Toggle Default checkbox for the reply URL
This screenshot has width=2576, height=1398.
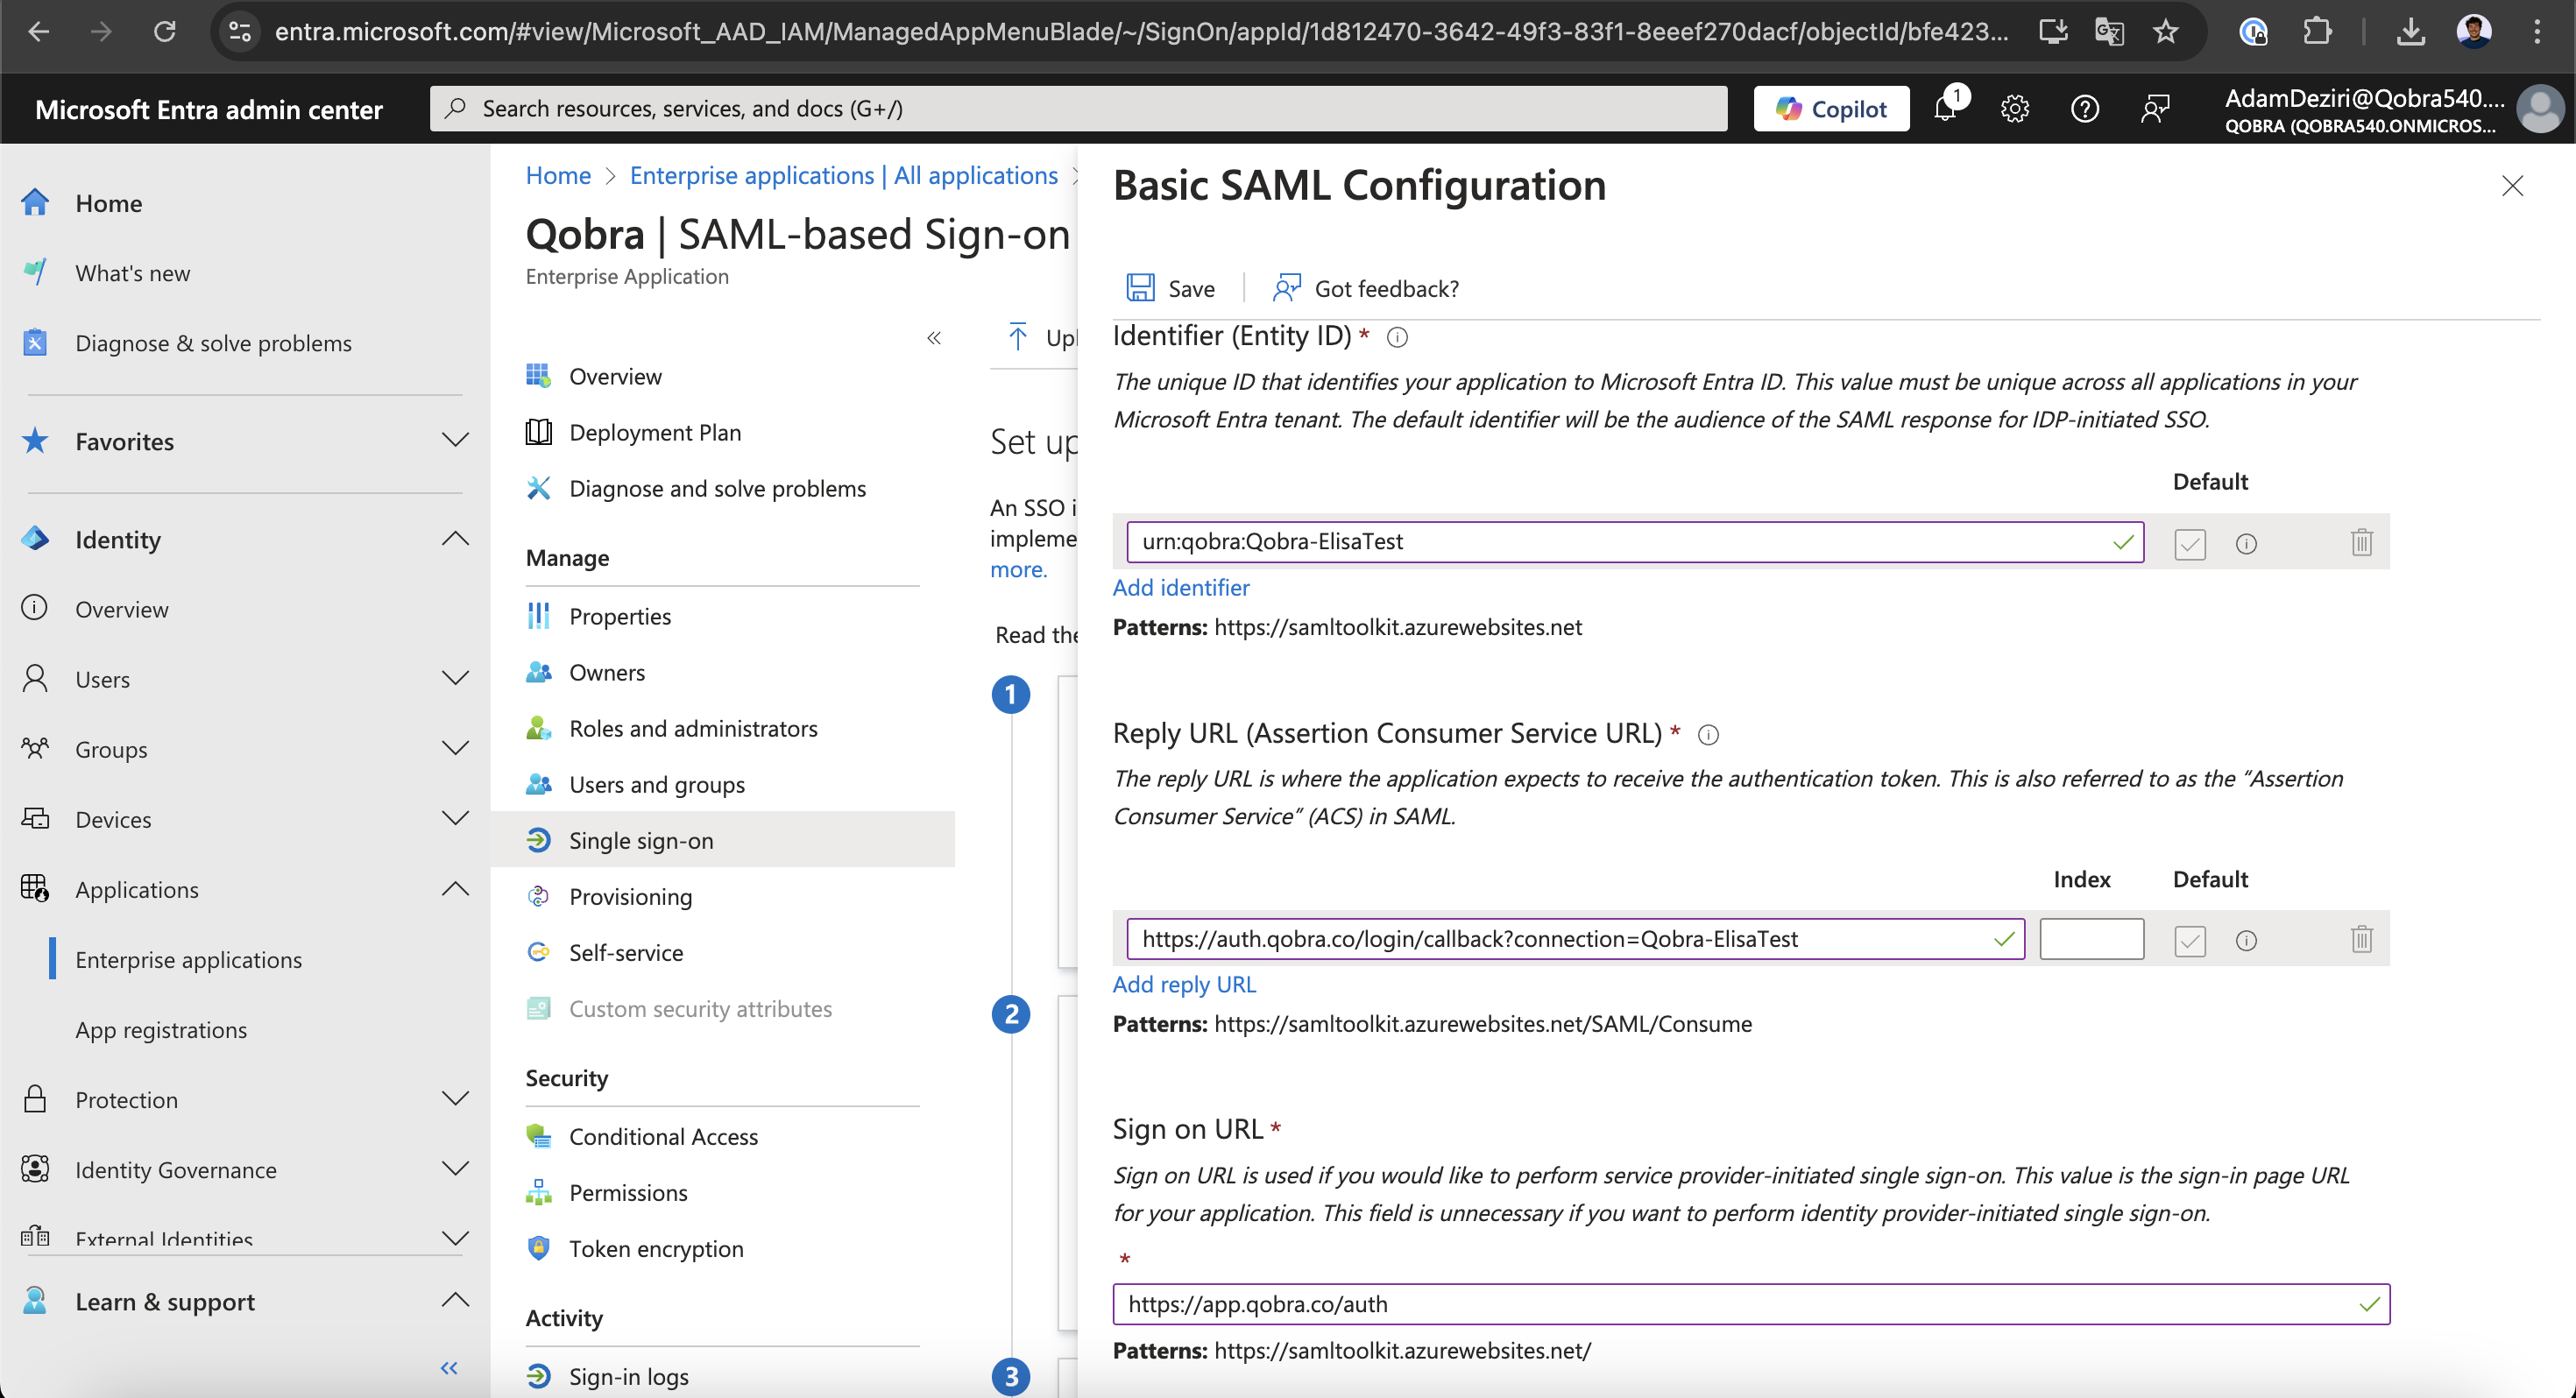pos(2189,940)
